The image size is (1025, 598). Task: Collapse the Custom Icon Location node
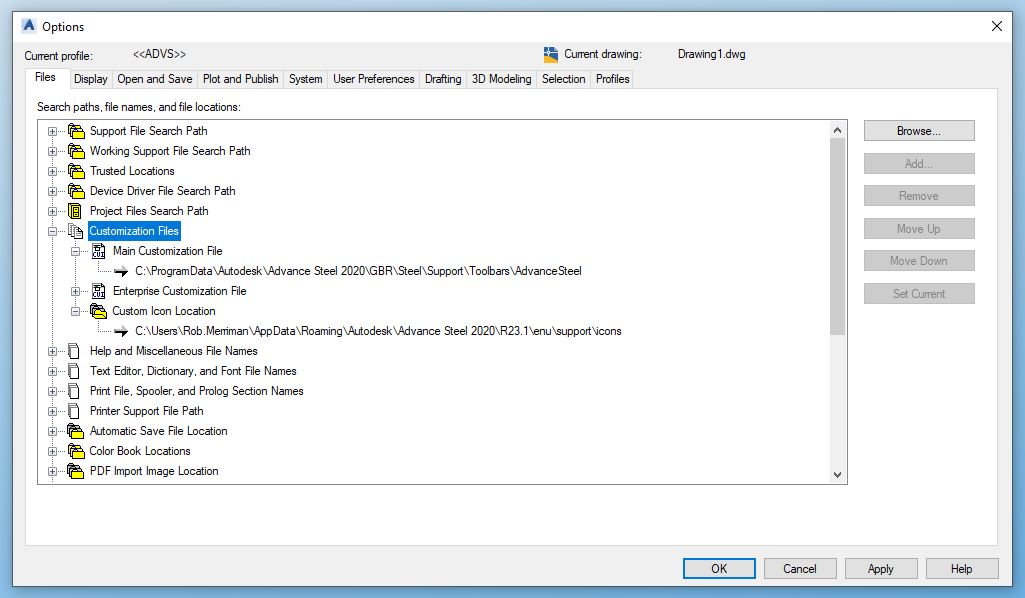(76, 311)
